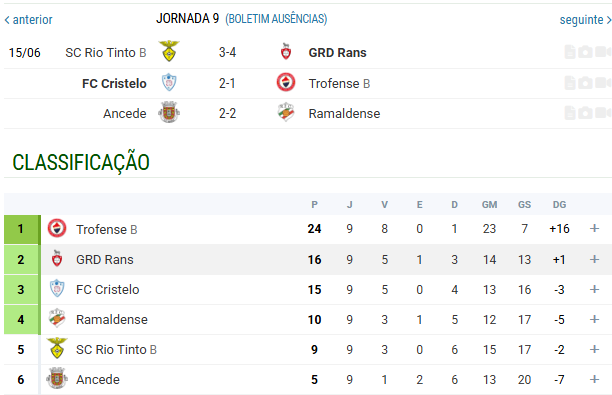Screen dimensions: 612x395
Task: Click Ramaldense crest in standings table
Action: [x=57, y=319]
